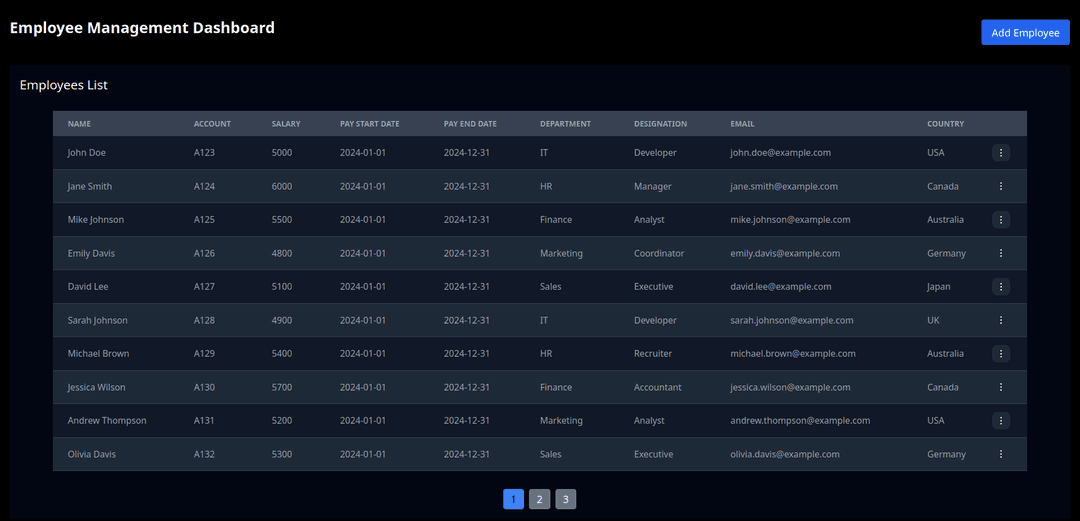Click the Employee Management Dashboard title
Viewport: 1080px width, 521px height.
[x=142, y=28]
